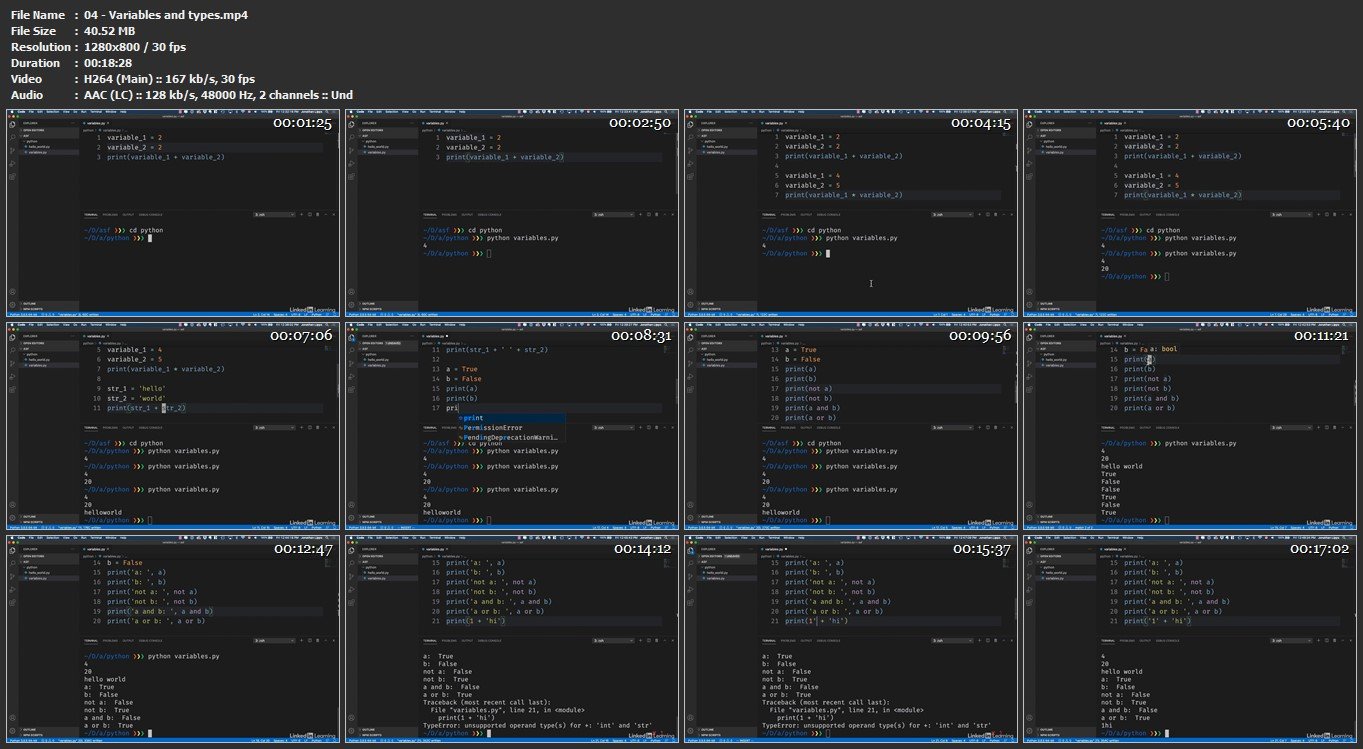Click the '1hi' terminal output in 00:17:02 frame
The image size is (1363, 749).
point(1107,727)
